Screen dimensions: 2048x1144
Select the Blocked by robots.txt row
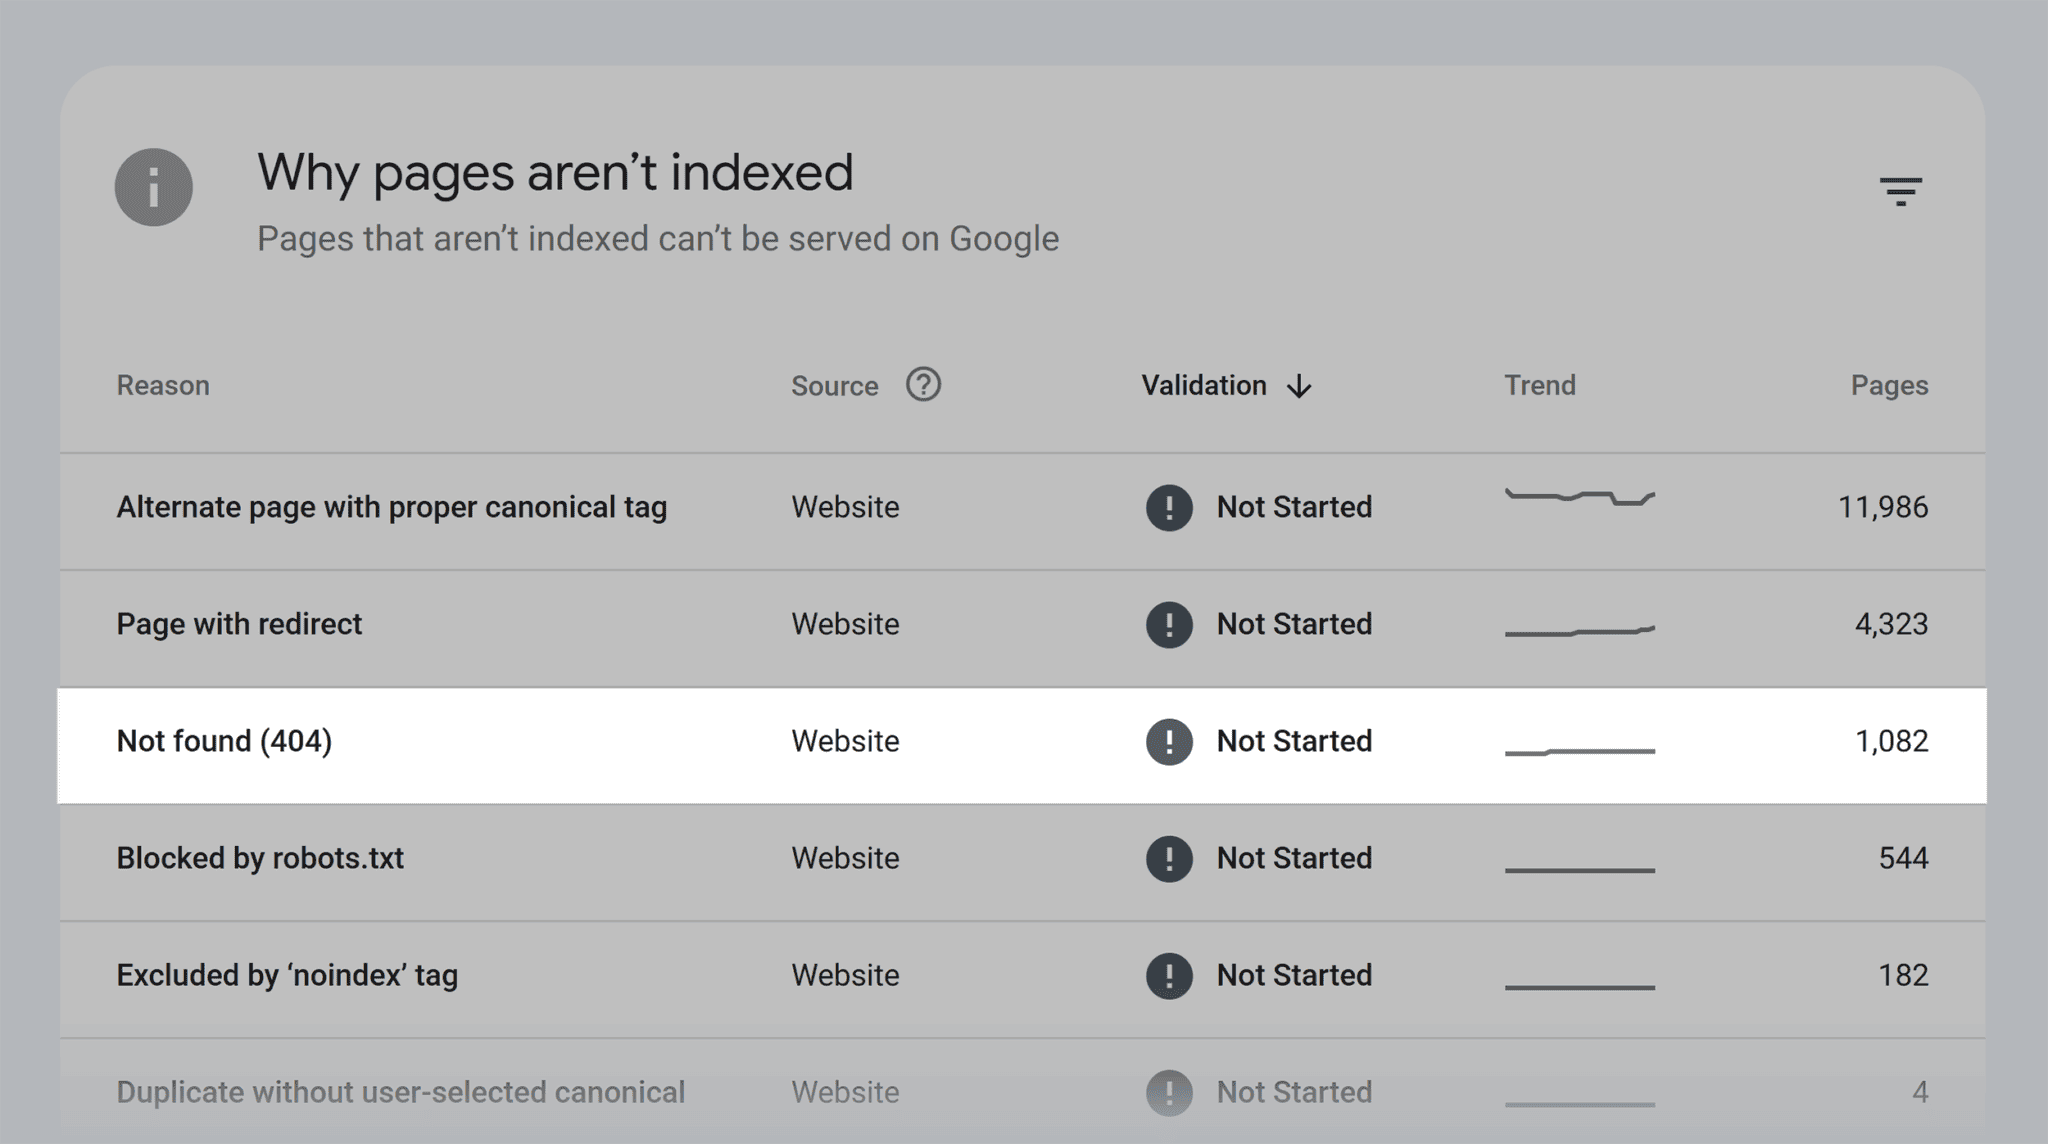tap(260, 858)
